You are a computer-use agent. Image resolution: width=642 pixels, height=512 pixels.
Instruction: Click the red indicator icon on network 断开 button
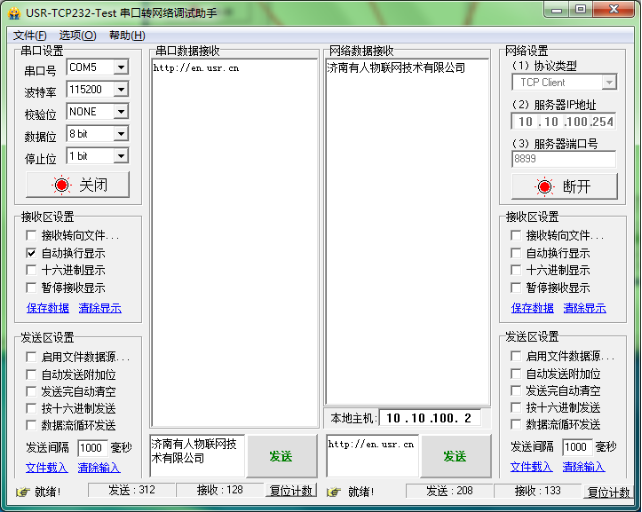click(545, 186)
